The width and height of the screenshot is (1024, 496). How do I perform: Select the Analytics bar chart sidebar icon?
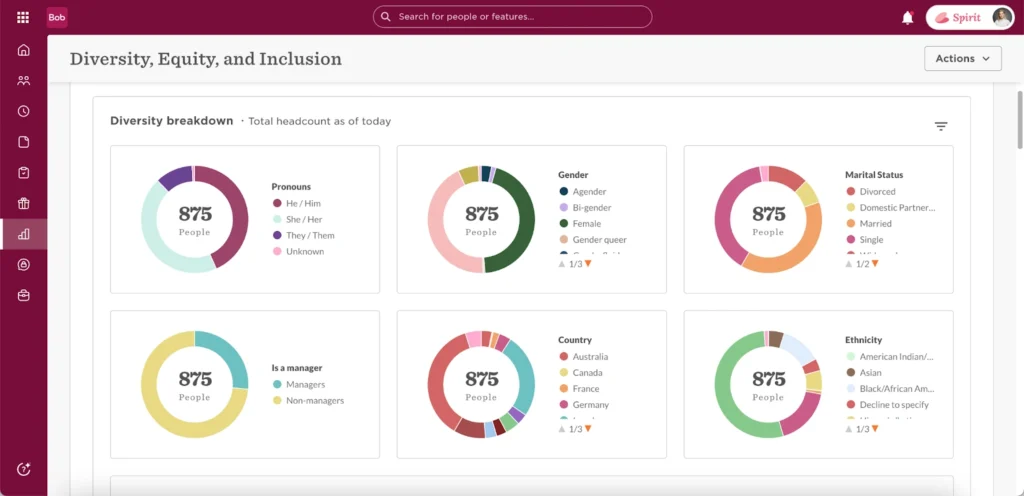tap(23, 234)
